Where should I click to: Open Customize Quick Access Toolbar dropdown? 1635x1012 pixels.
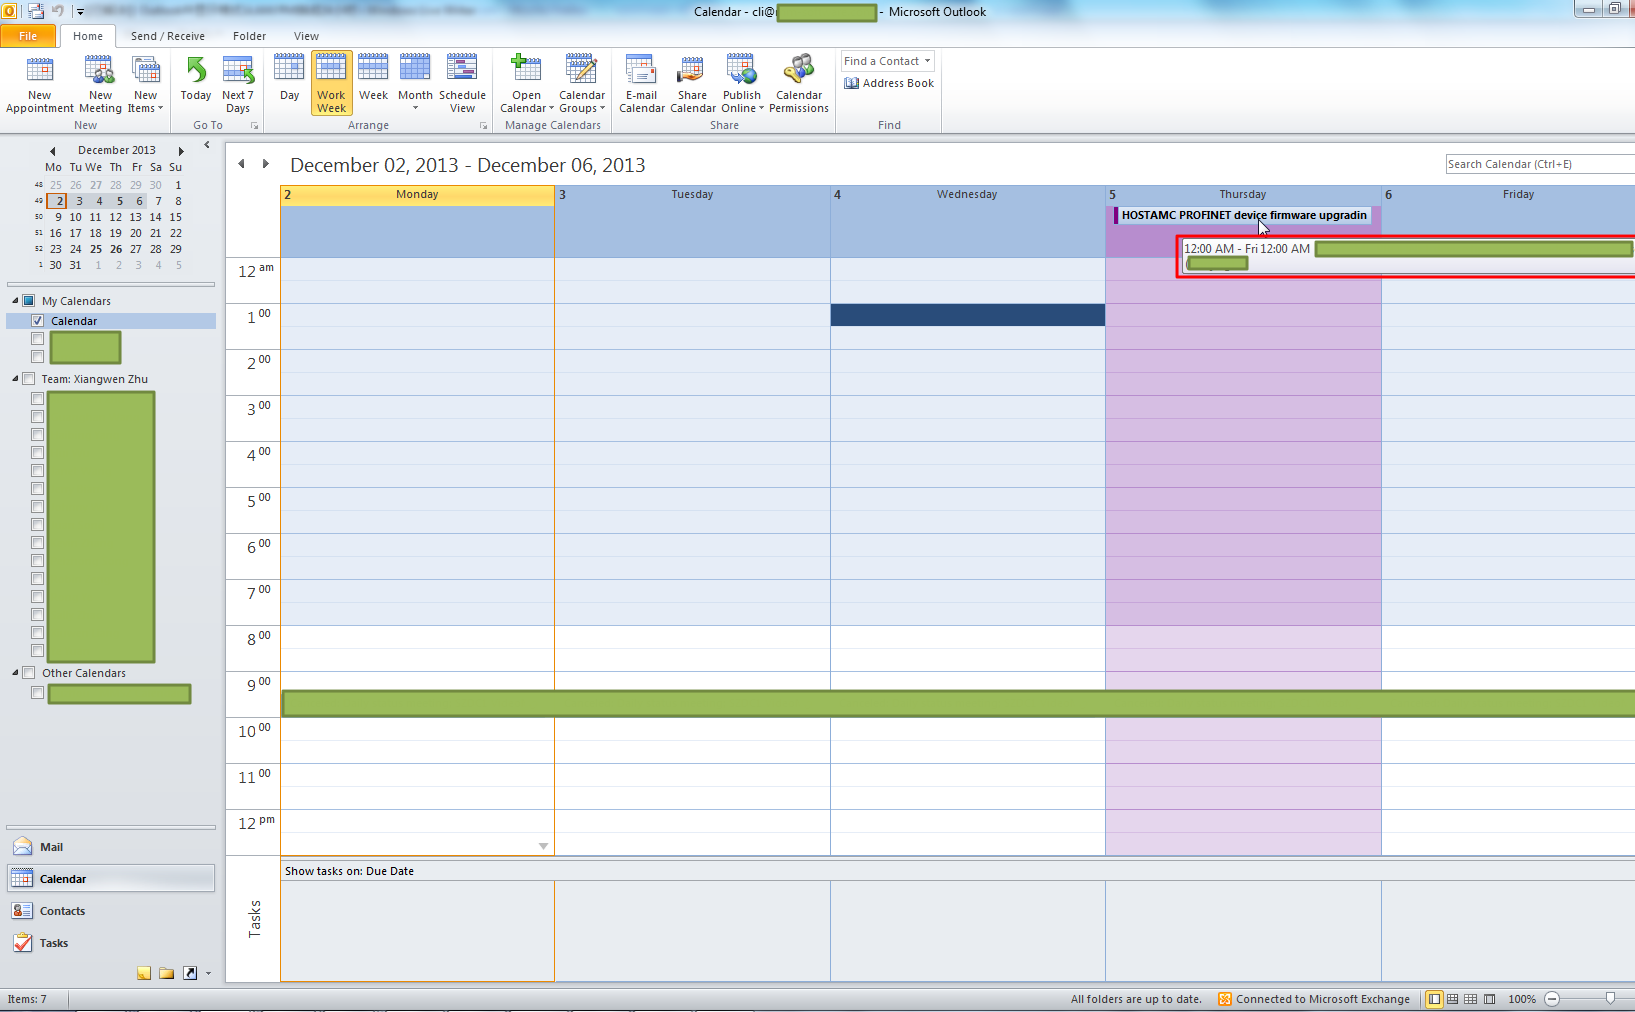pos(81,12)
